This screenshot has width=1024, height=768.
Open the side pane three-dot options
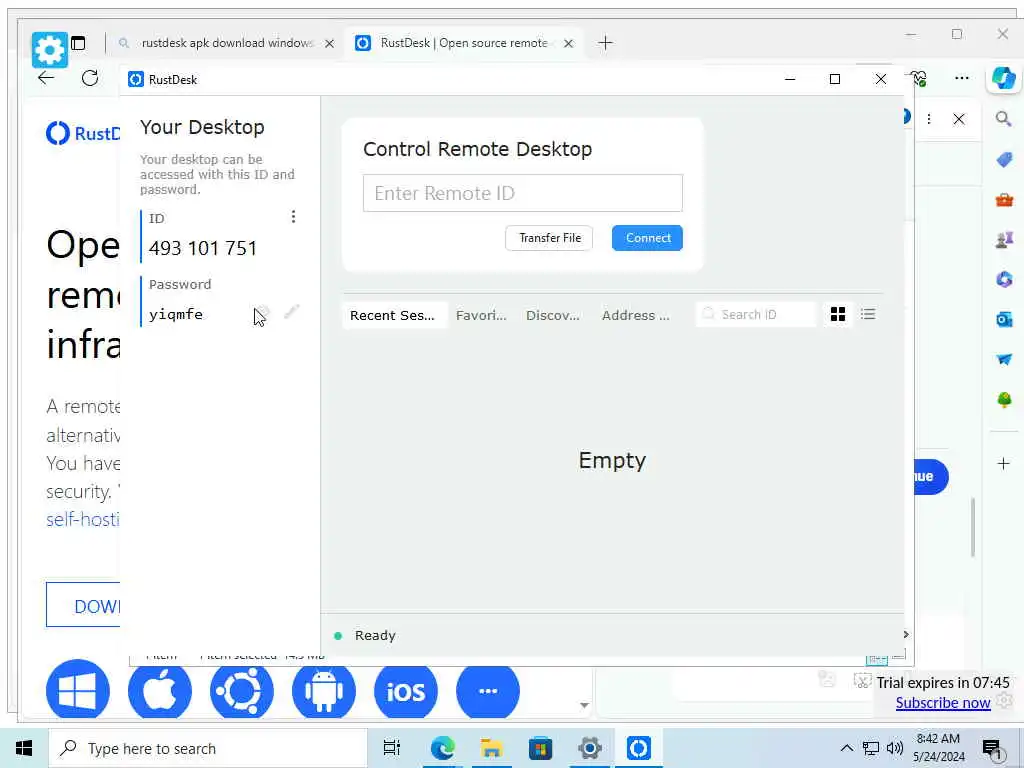929,119
